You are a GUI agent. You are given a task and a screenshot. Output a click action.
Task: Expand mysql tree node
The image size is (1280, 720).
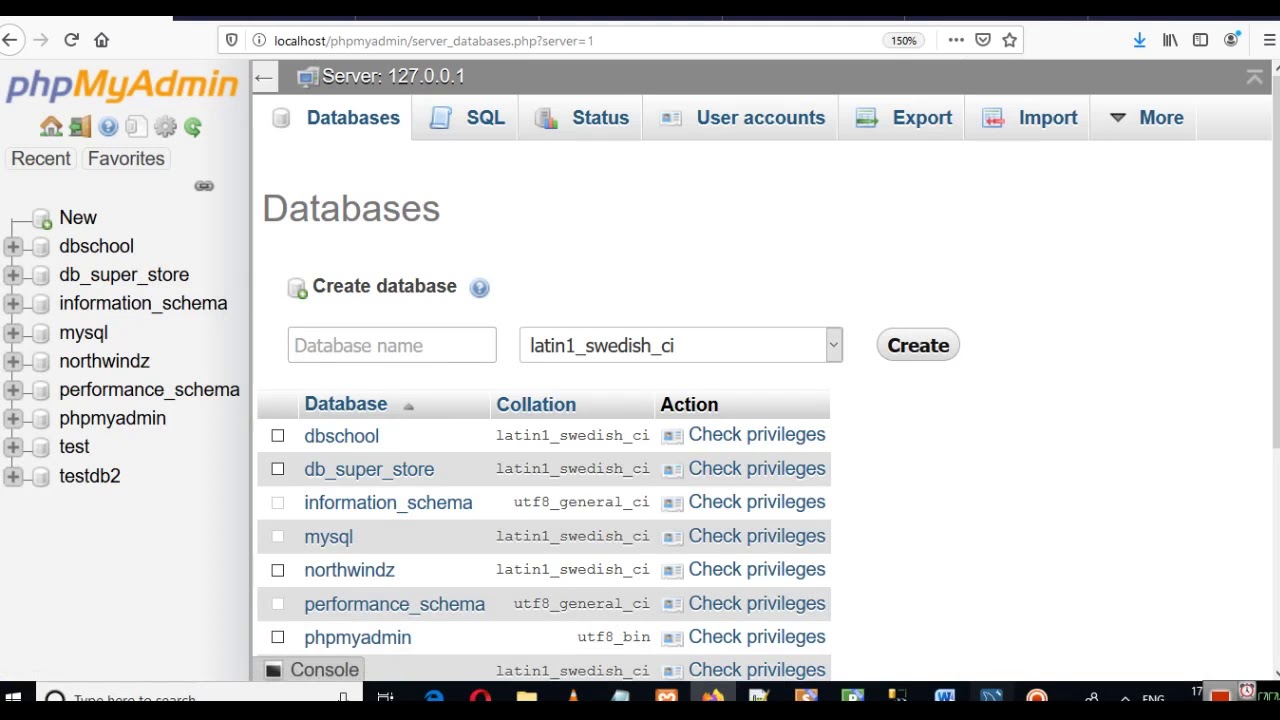click(x=13, y=333)
